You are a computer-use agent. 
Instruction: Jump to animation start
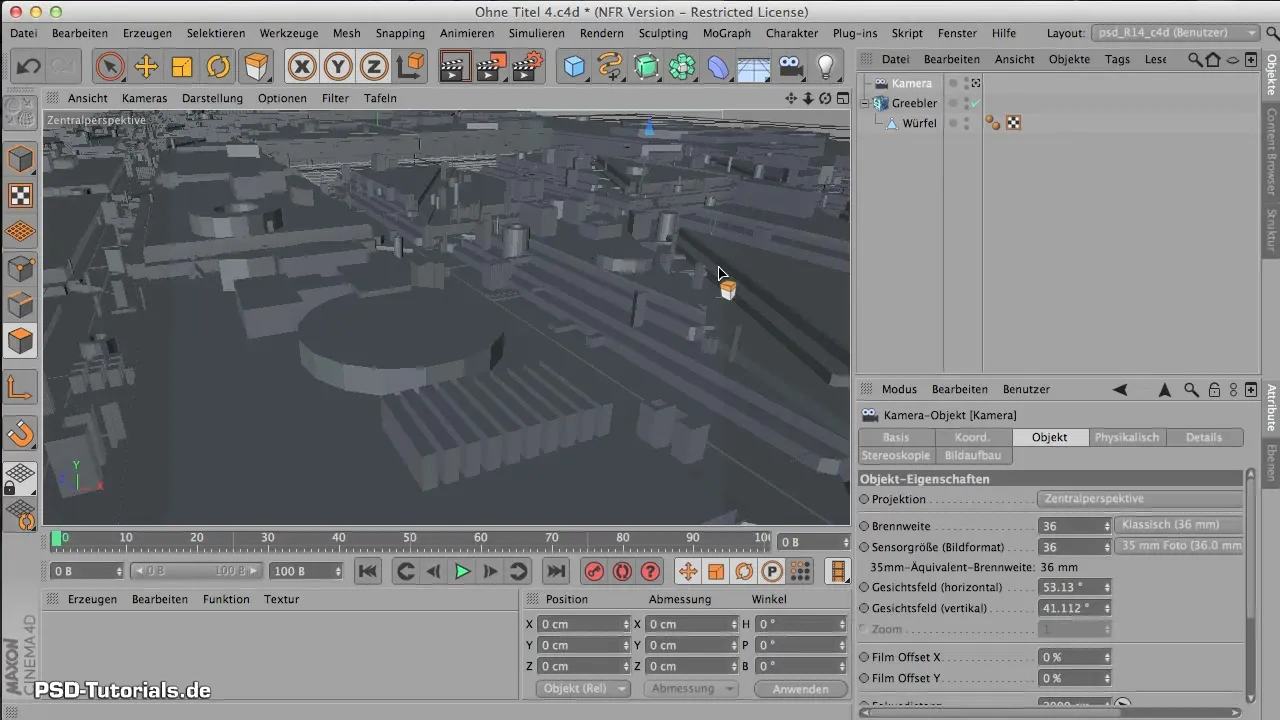(368, 572)
